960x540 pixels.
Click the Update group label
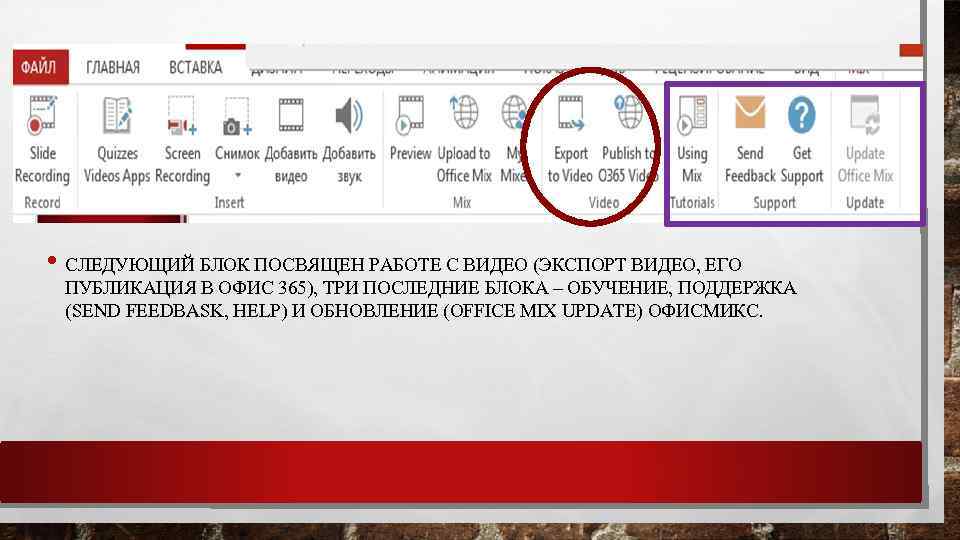pos(865,203)
